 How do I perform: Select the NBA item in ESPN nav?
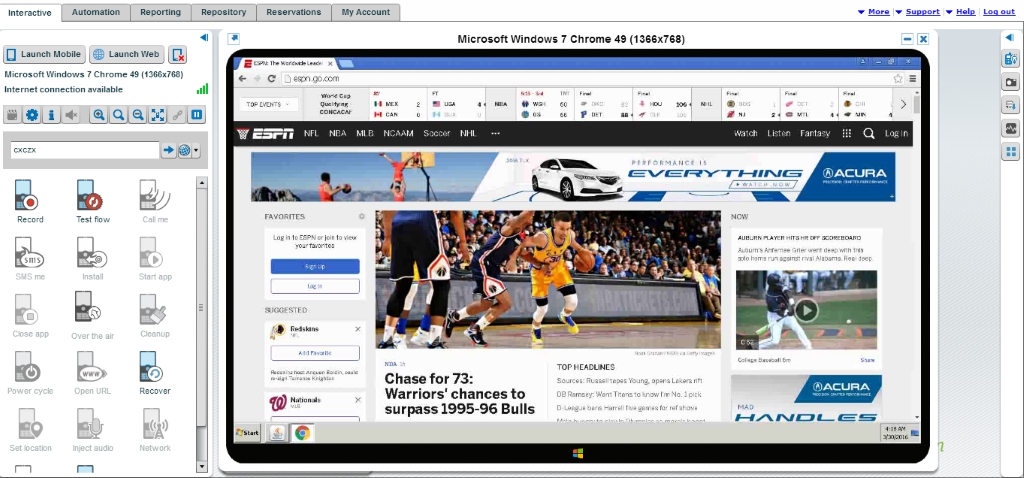click(x=338, y=133)
